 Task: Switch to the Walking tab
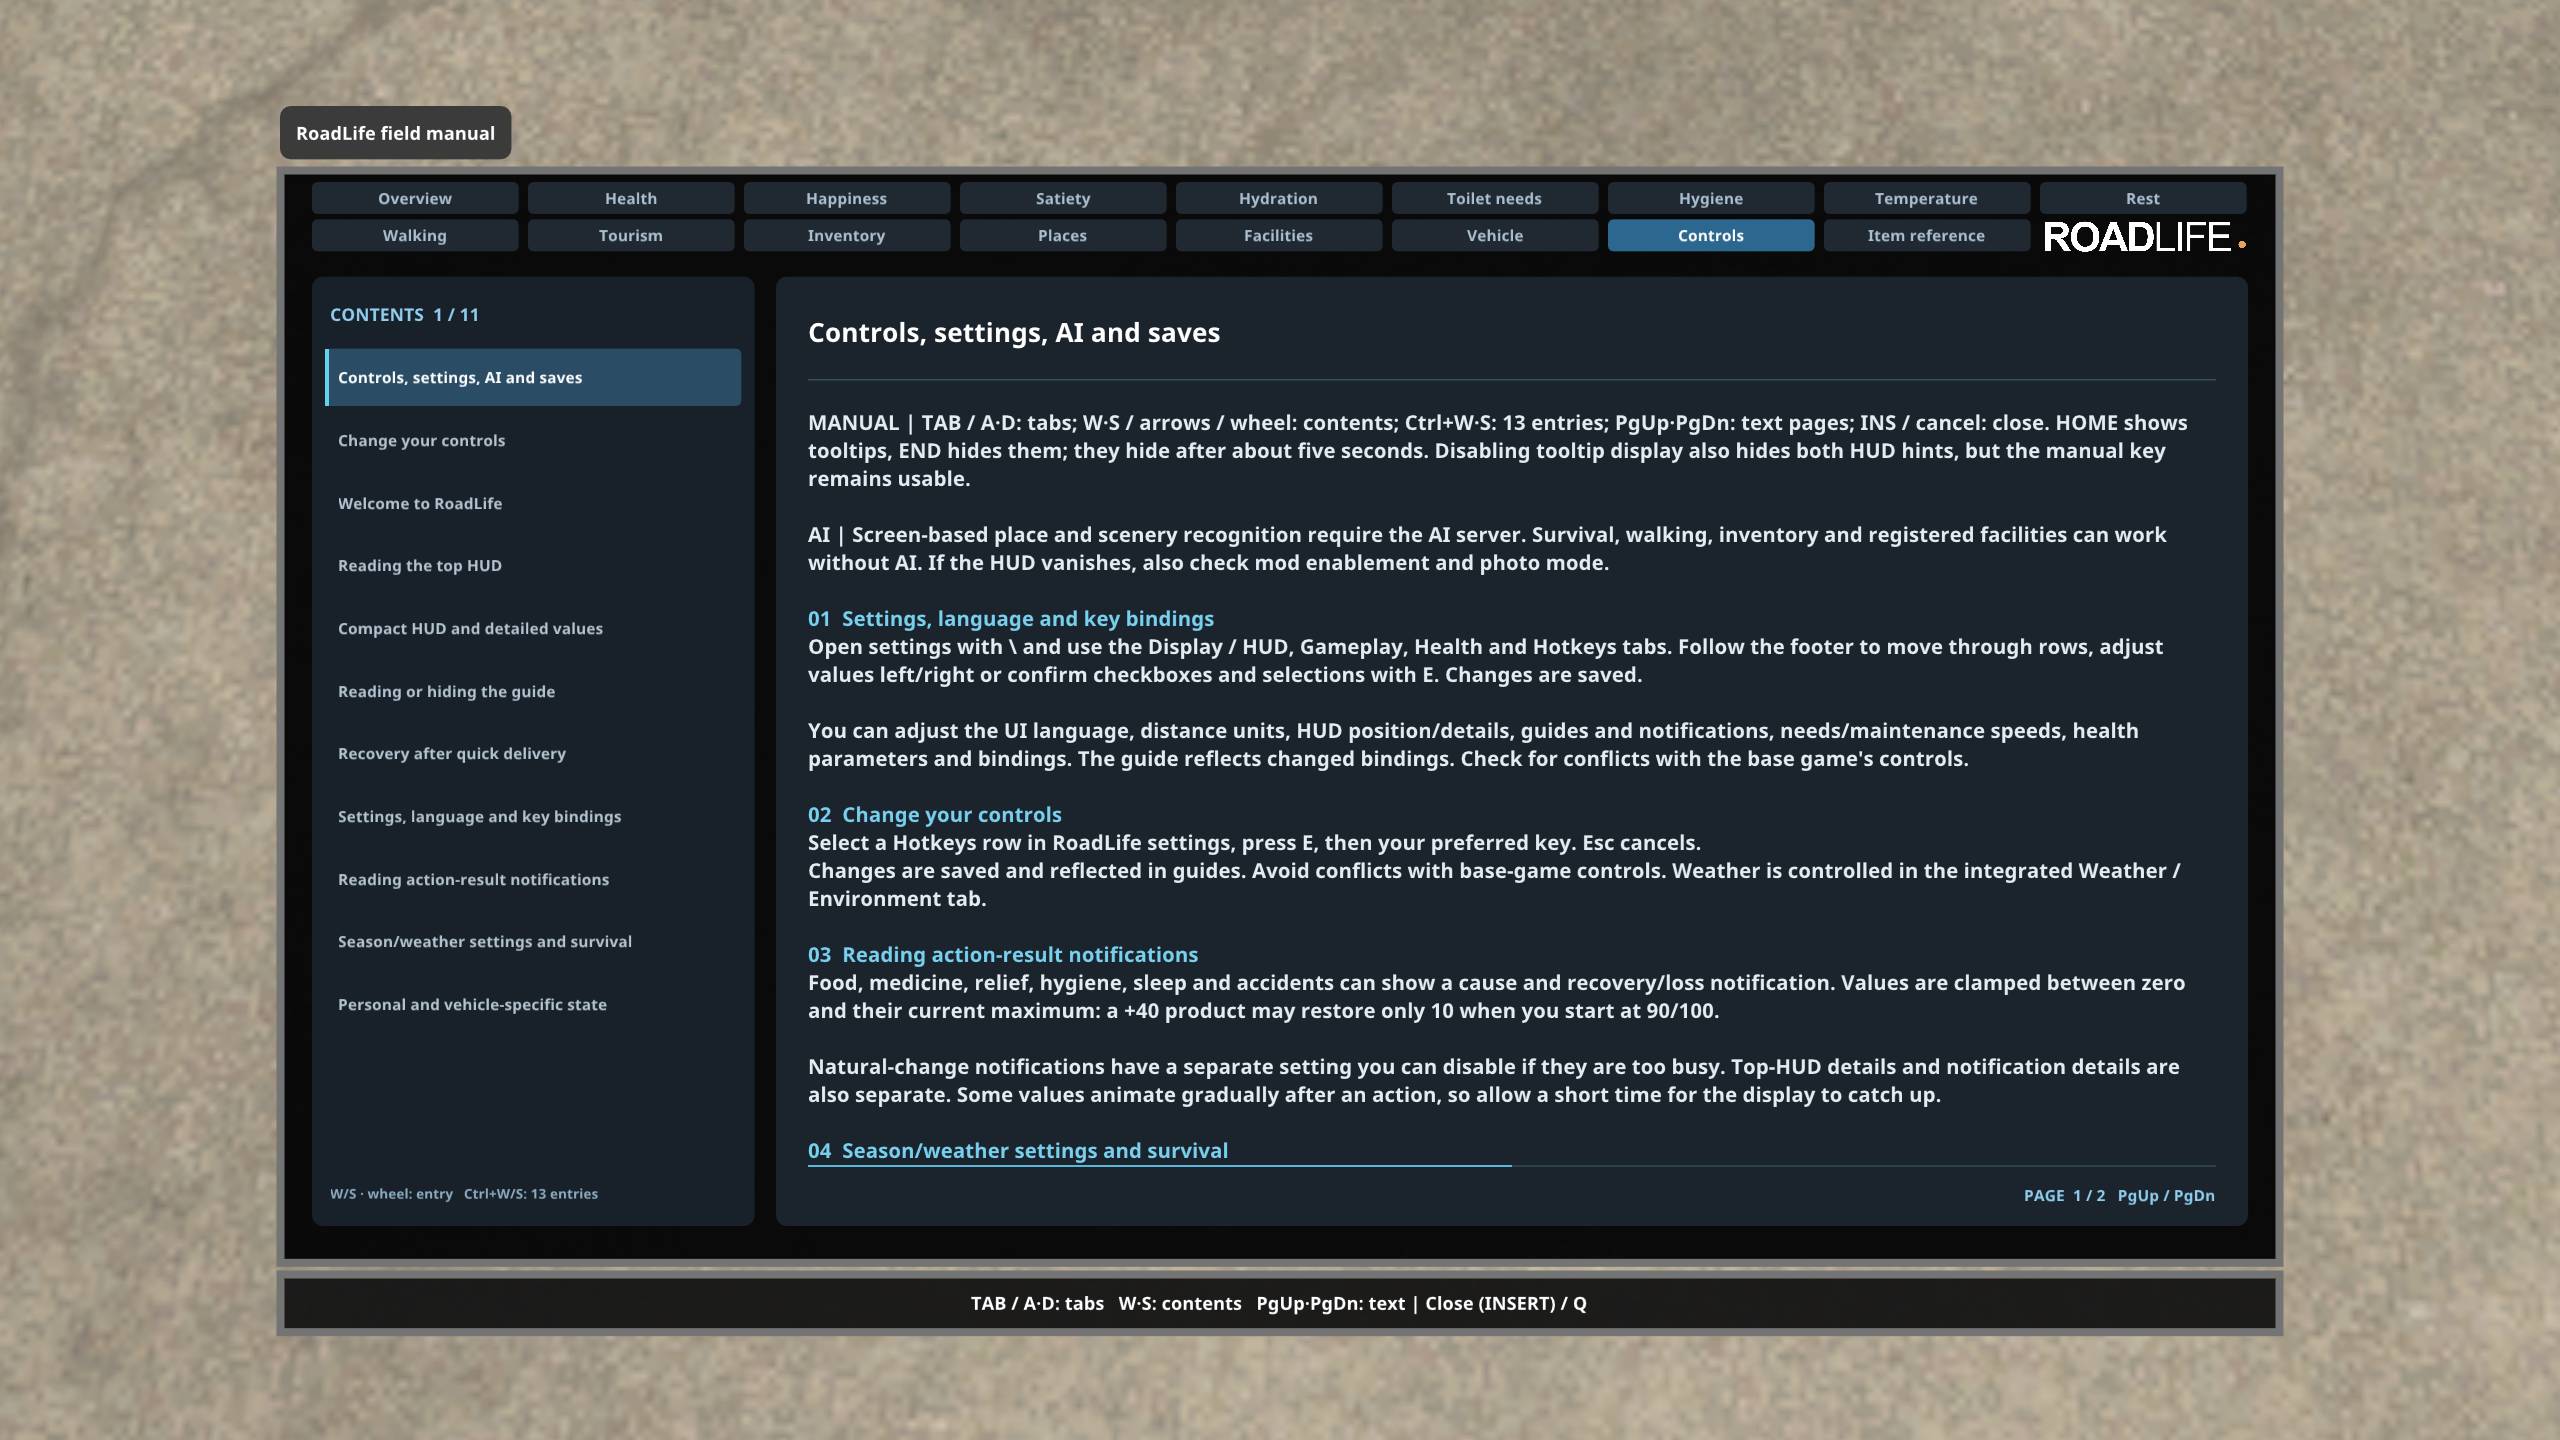point(415,235)
